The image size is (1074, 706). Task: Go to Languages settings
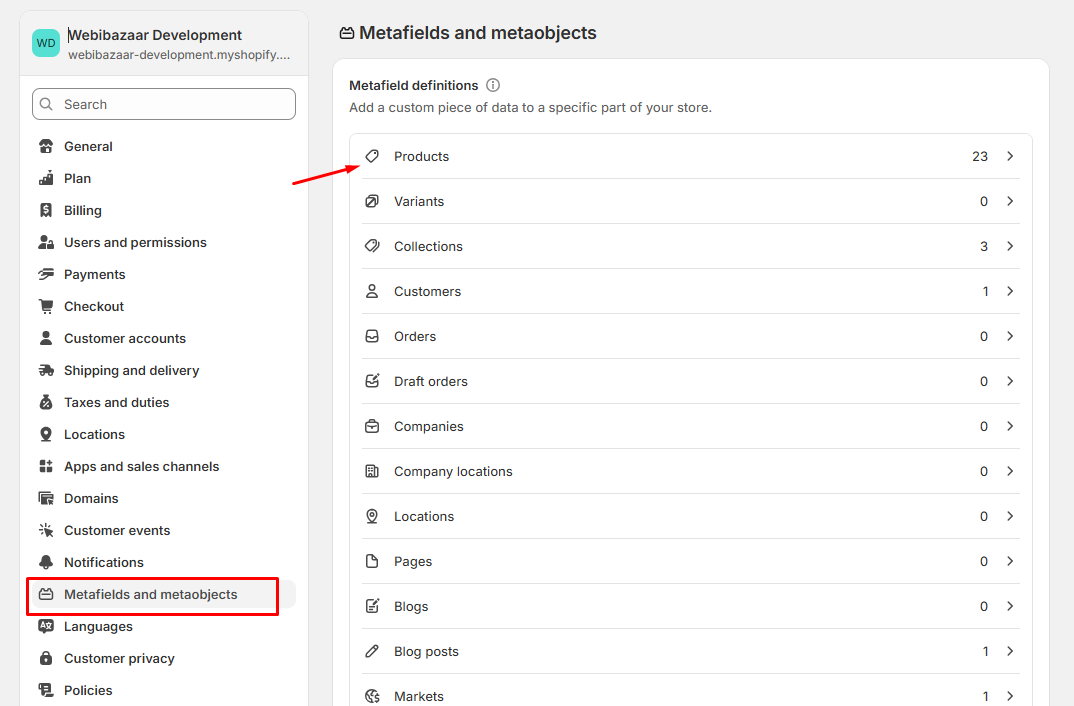(x=98, y=626)
